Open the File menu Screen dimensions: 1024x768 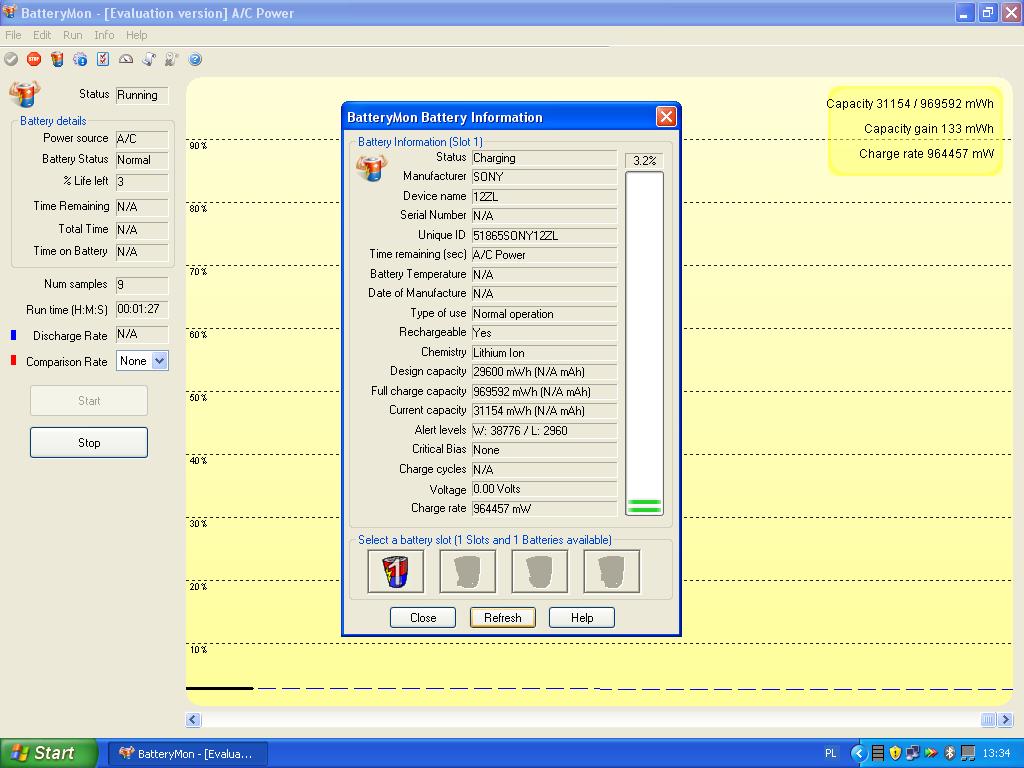(13, 35)
